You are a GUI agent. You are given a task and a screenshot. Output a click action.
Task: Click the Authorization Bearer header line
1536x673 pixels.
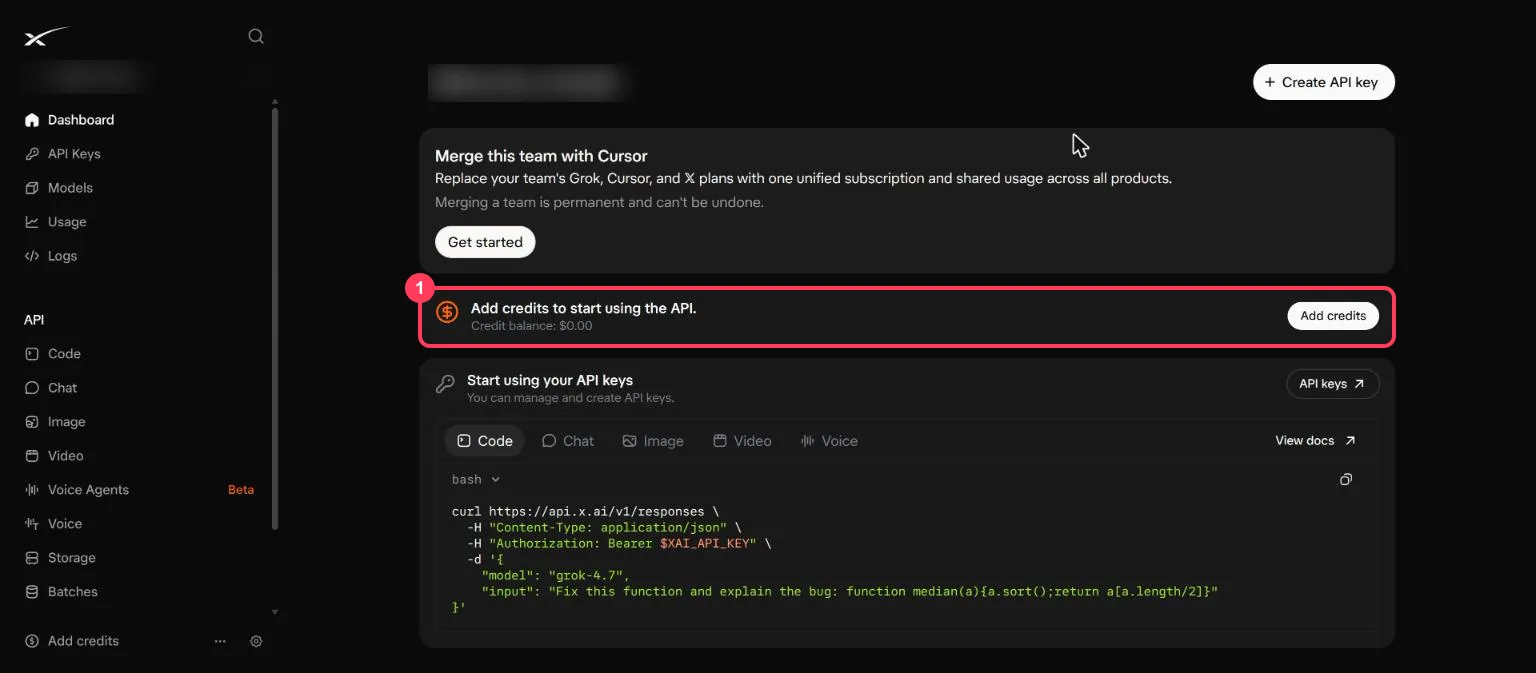pyautogui.click(x=619, y=544)
